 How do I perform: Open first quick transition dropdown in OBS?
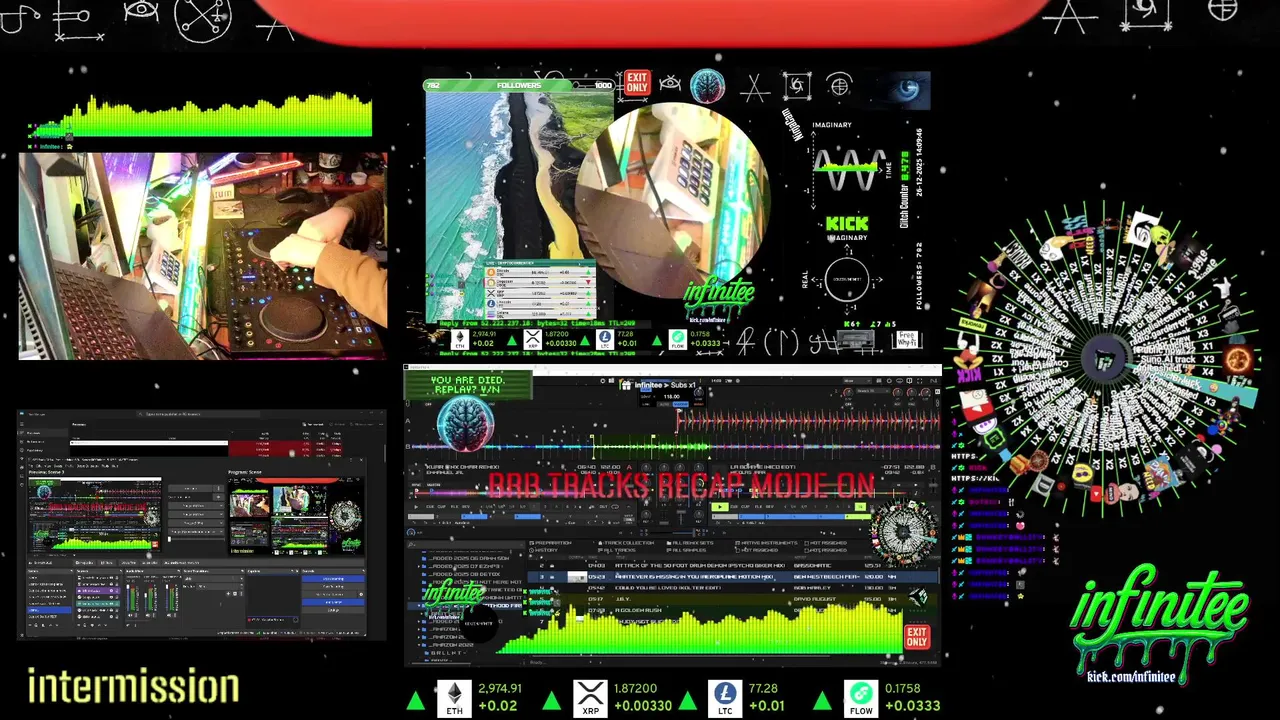(x=195, y=506)
